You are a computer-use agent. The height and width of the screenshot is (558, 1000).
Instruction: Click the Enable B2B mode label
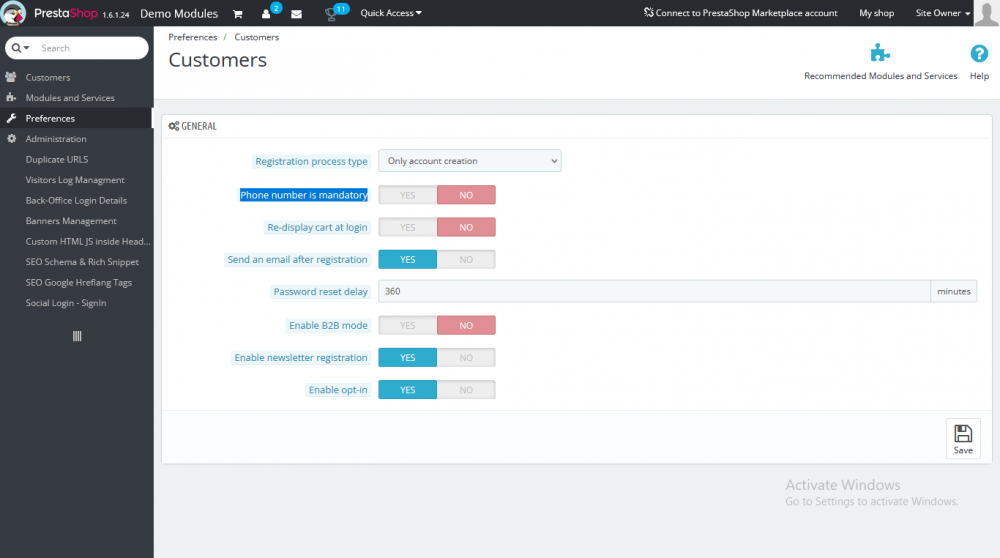(328, 325)
